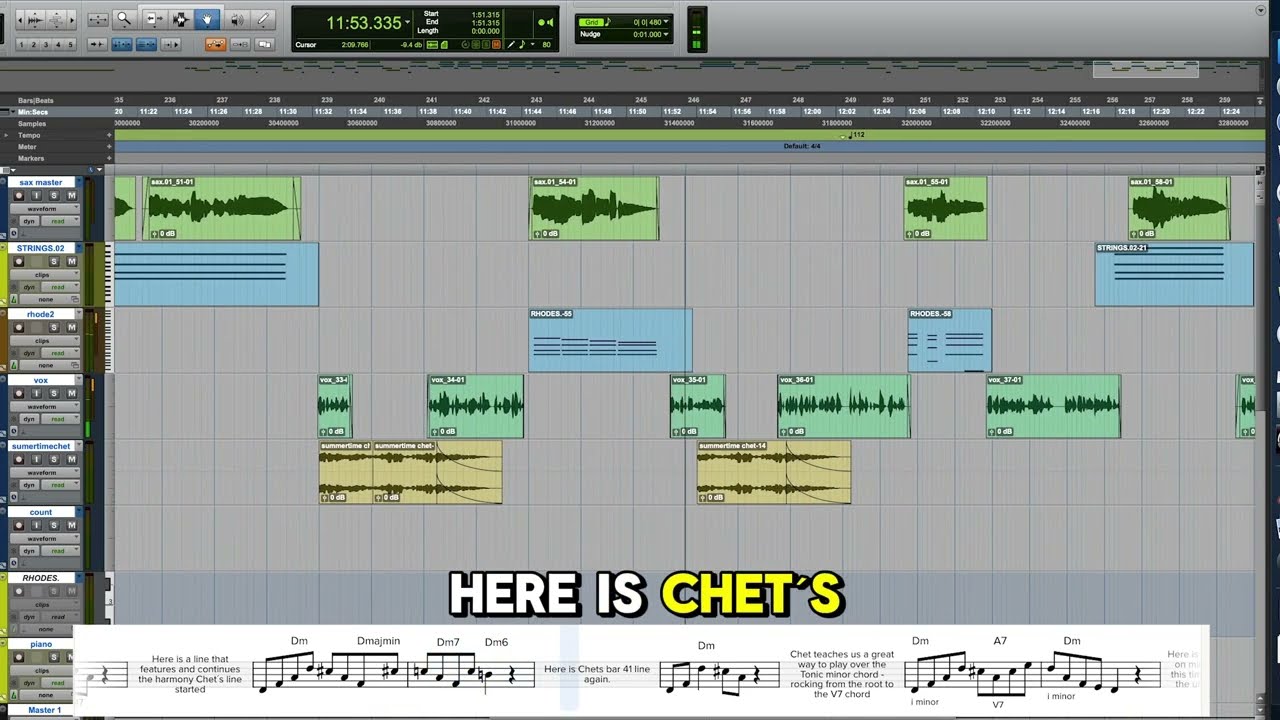Select the STRINGS.02 track name
This screenshot has height=720, width=1280.
click(x=40, y=248)
